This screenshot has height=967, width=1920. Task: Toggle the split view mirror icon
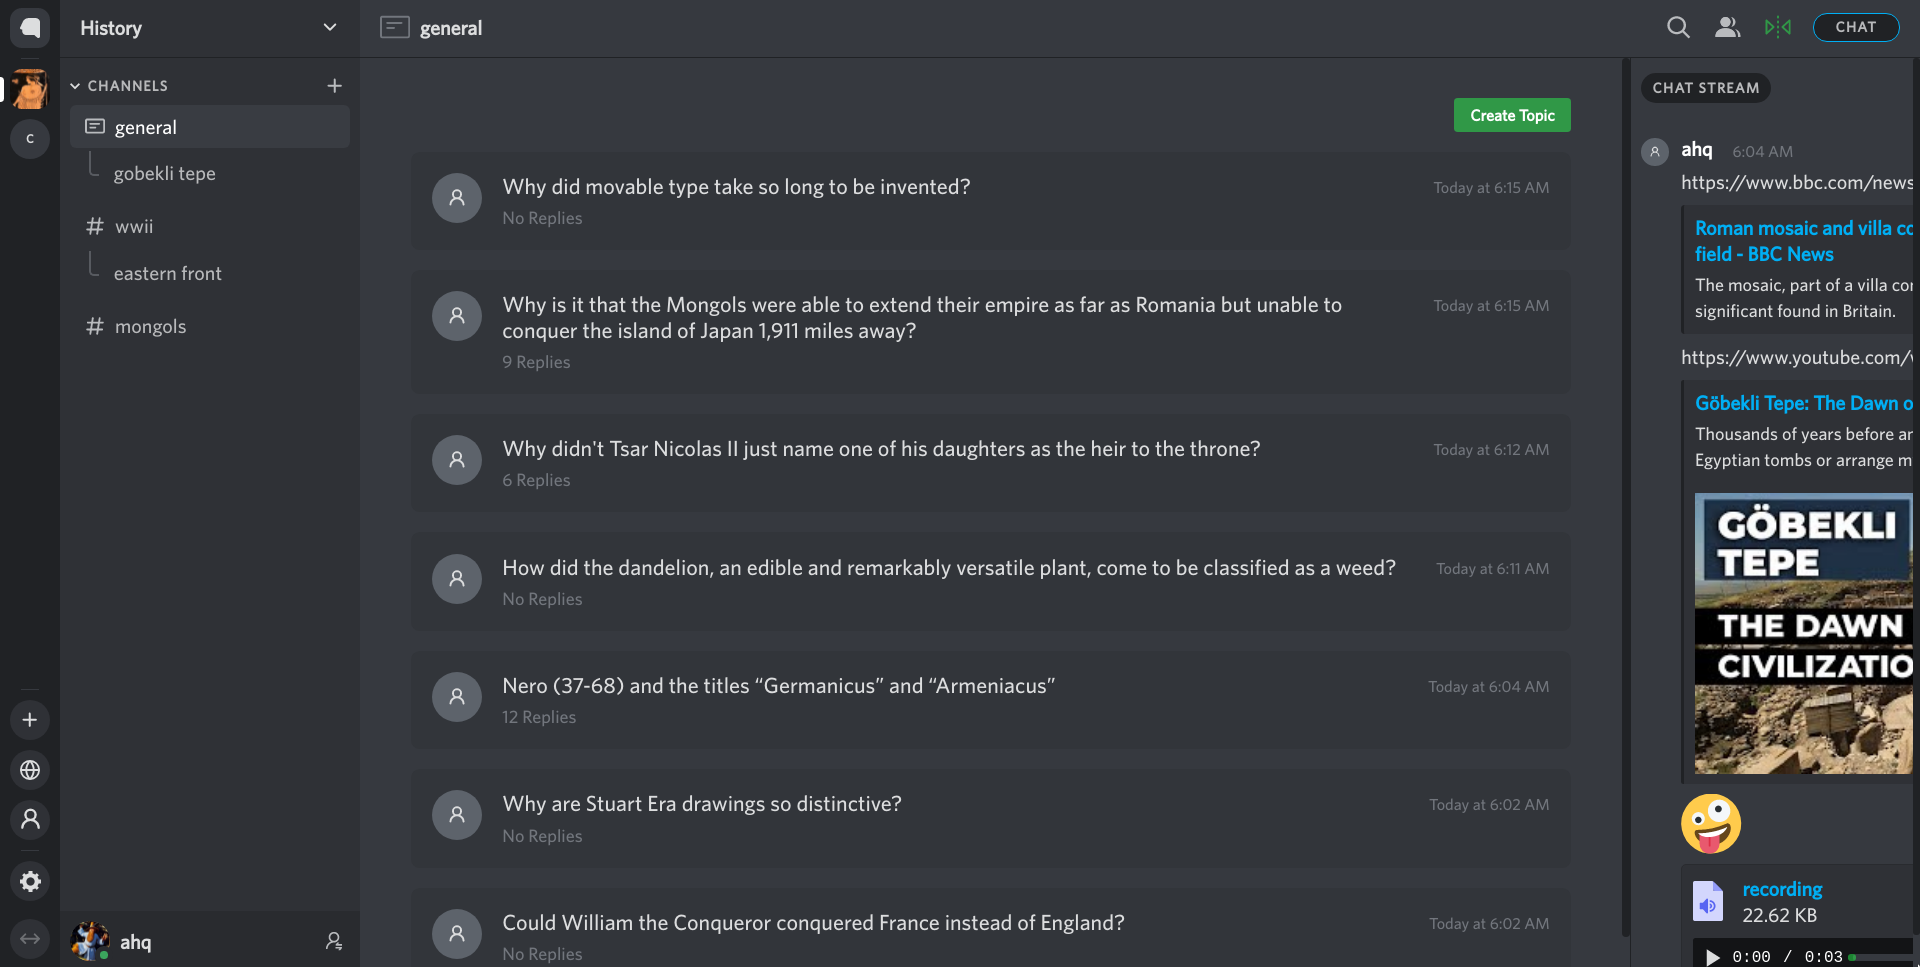pyautogui.click(x=1778, y=28)
